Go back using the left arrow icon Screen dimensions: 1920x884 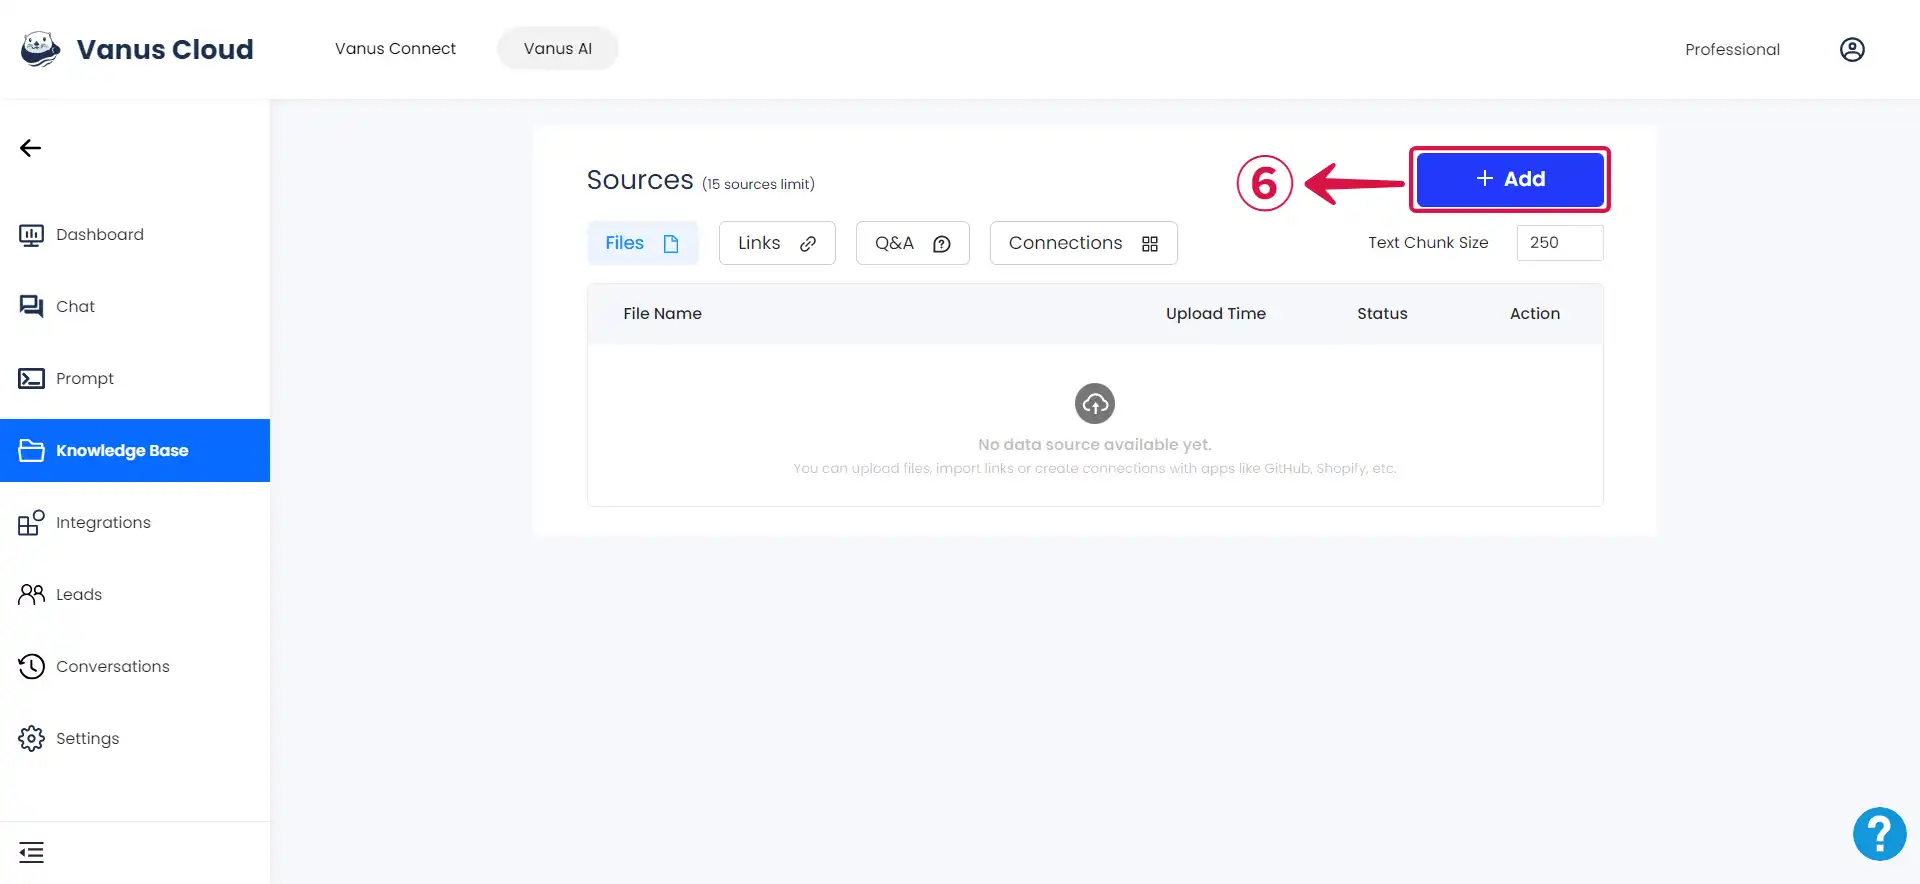pos(30,148)
